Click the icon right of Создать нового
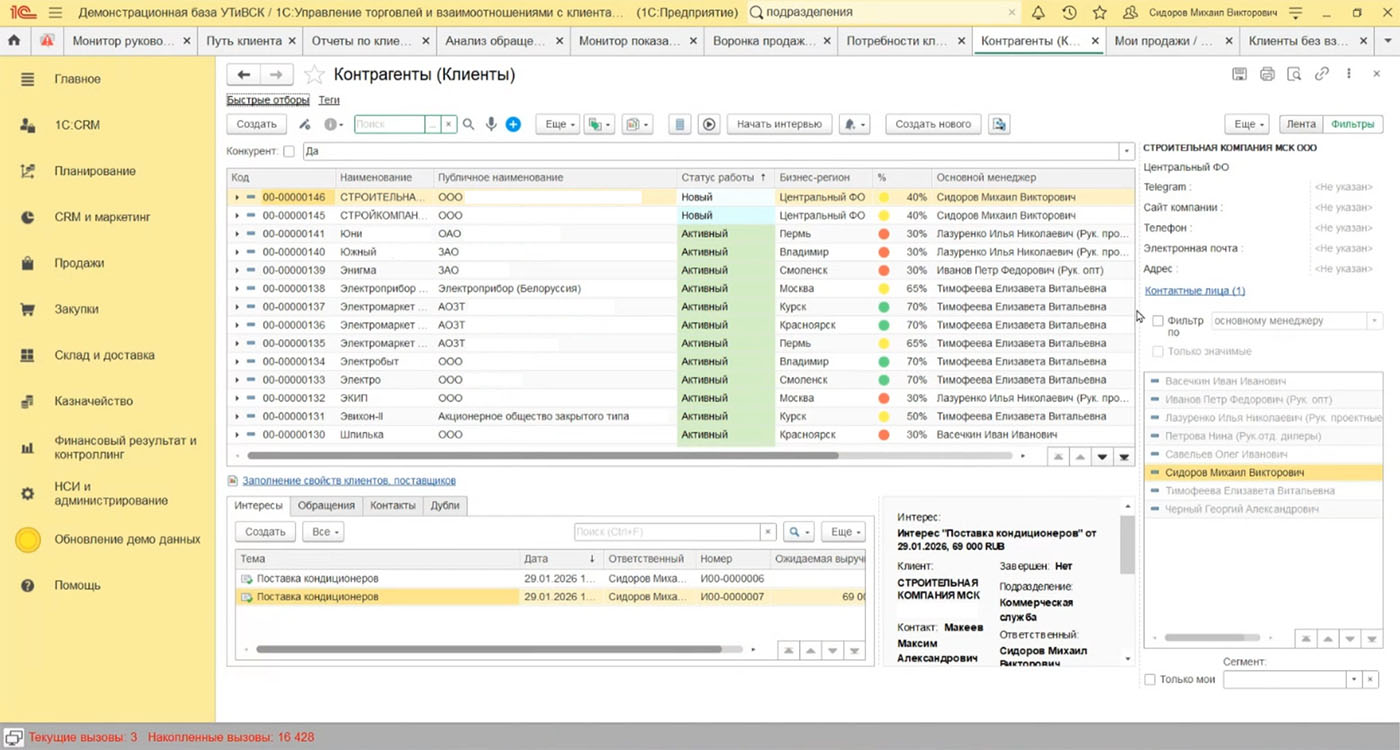 pos(999,124)
